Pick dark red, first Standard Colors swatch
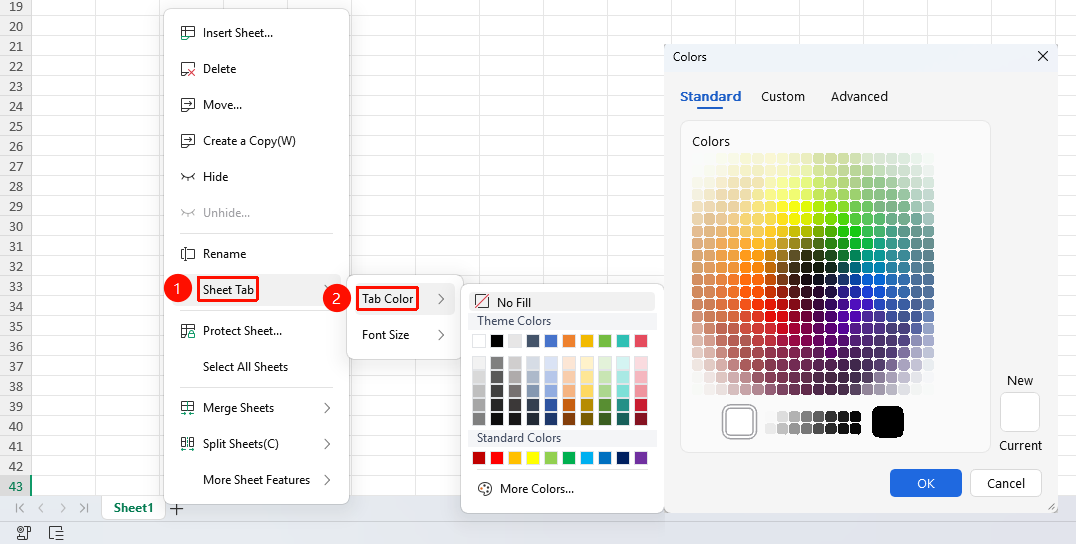The height and width of the screenshot is (544, 1076). coord(479,458)
